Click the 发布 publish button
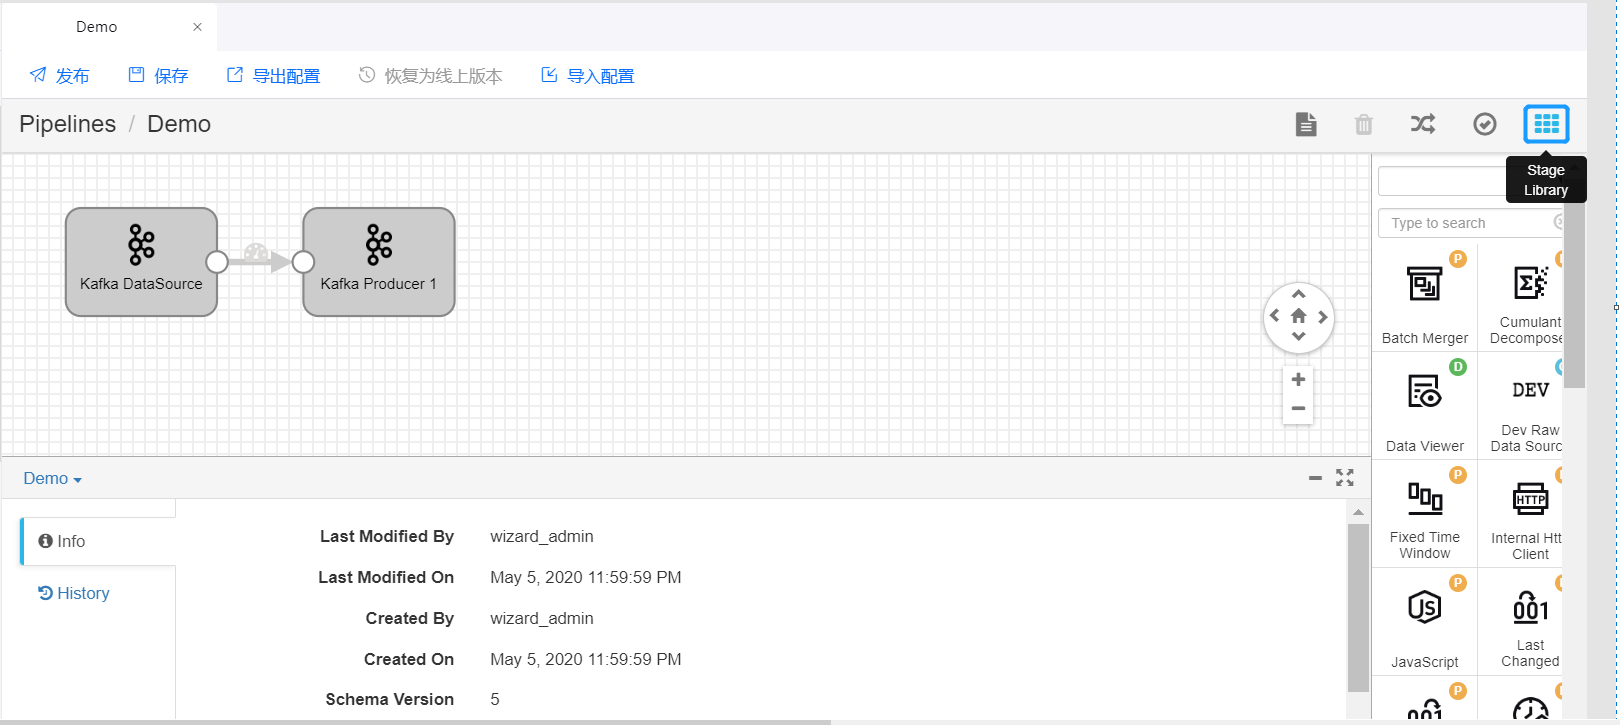 (x=60, y=76)
